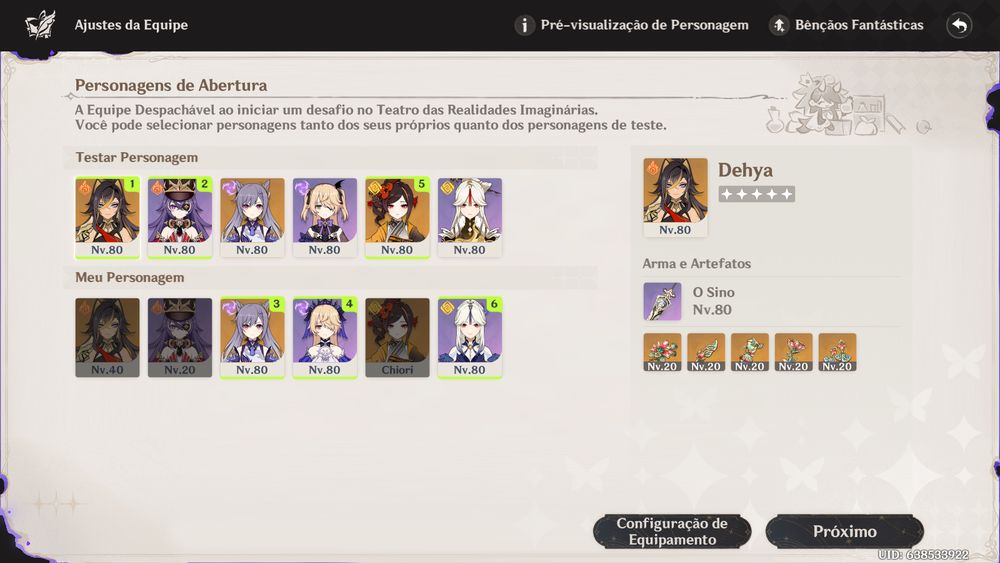Screen dimensions: 1000x563
Task: Click greyed-out Dehya Nv.40 card
Action: (107, 337)
